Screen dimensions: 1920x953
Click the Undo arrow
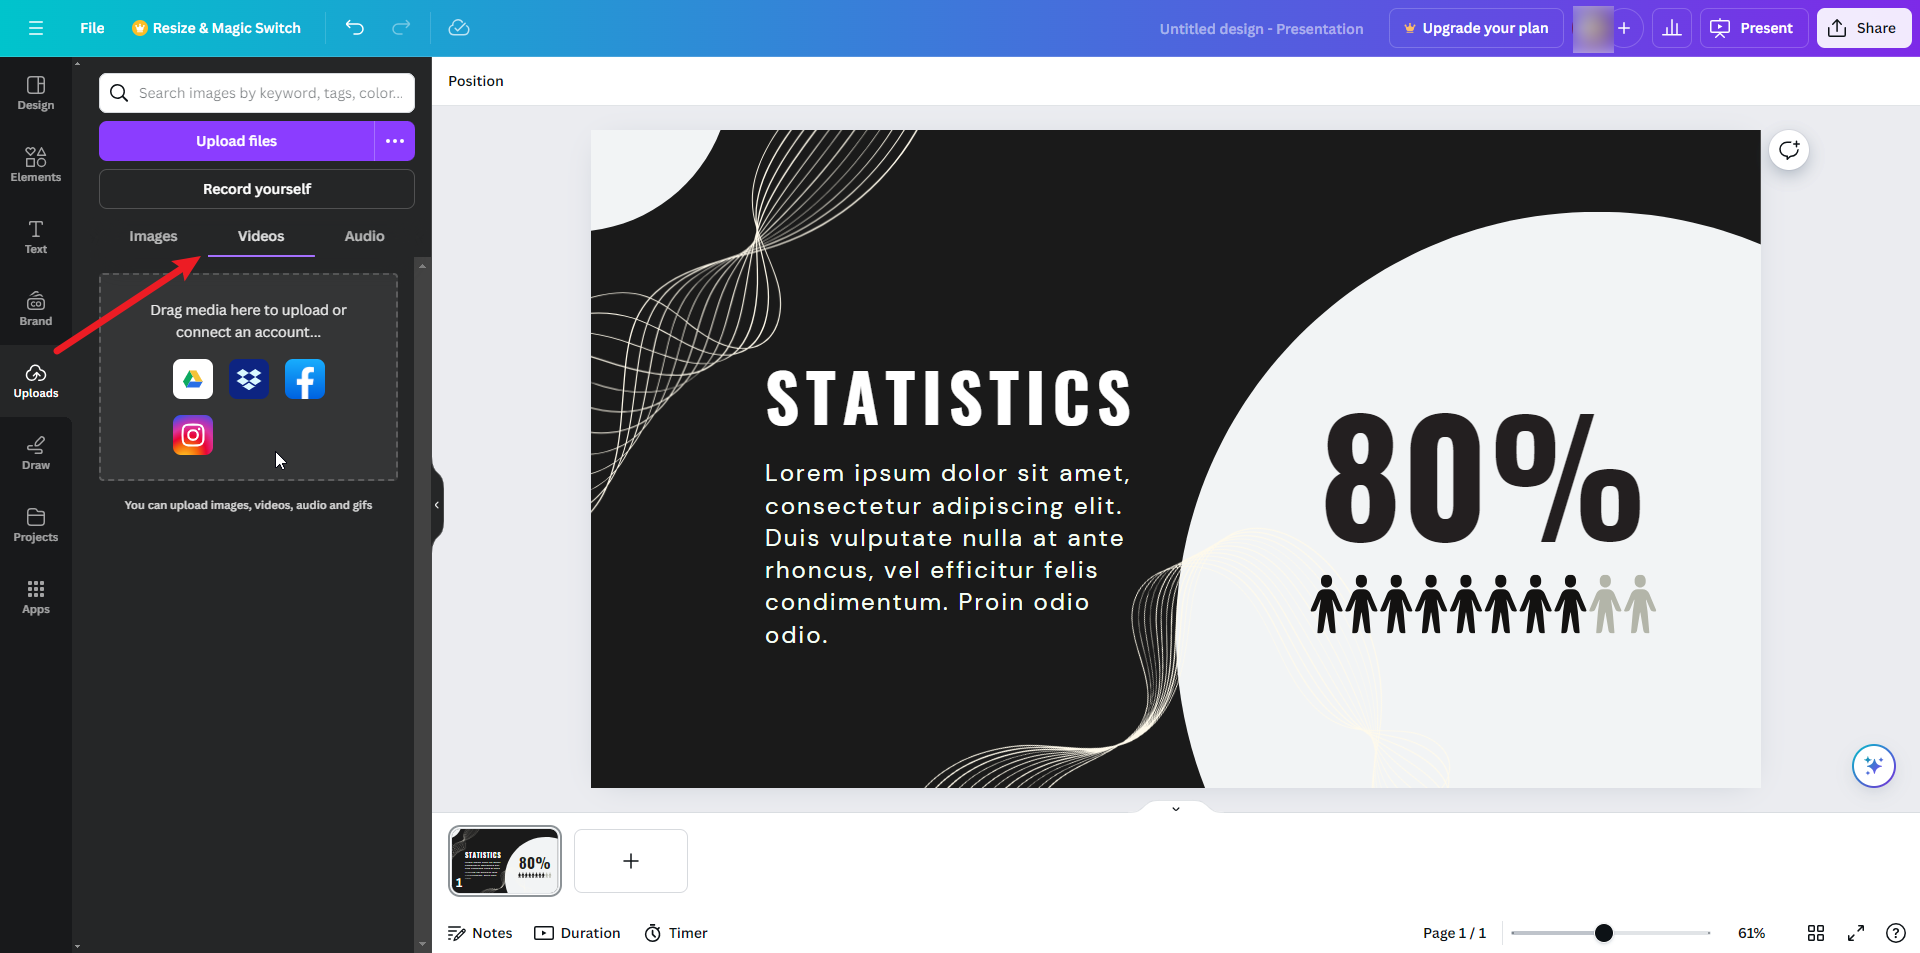click(x=355, y=28)
